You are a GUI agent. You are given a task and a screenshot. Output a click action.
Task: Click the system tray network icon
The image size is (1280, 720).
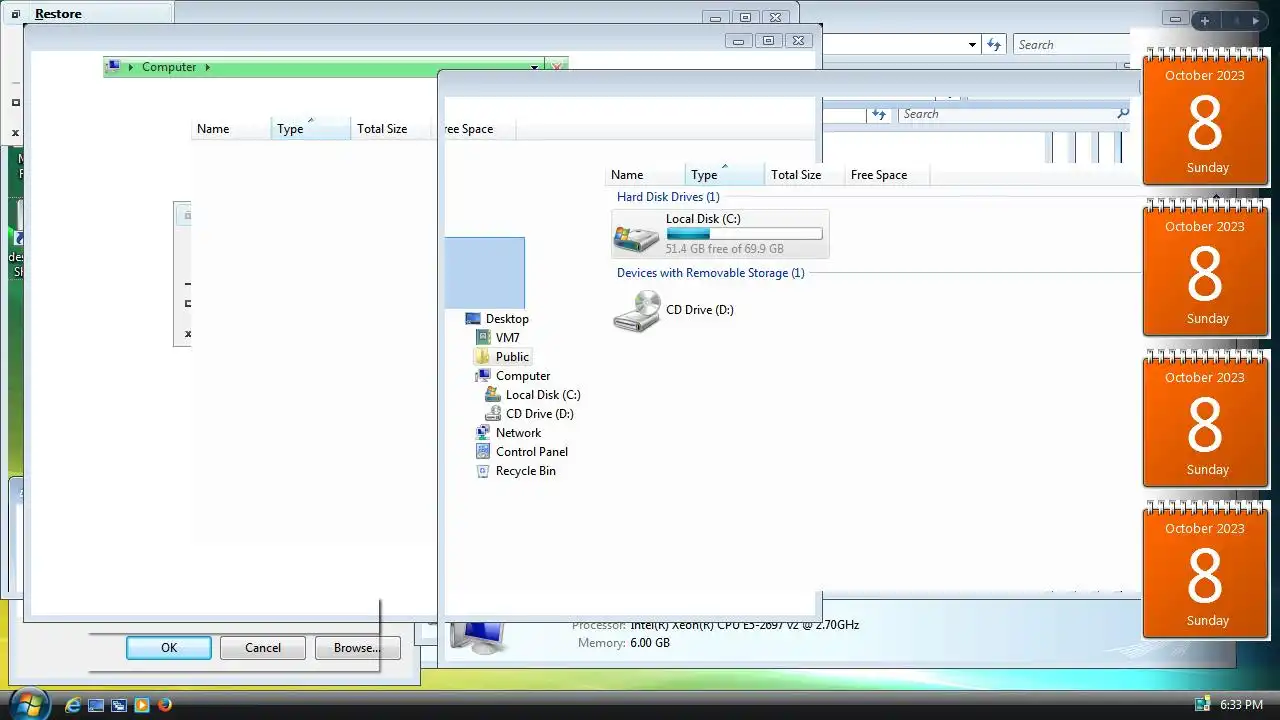click(1202, 705)
